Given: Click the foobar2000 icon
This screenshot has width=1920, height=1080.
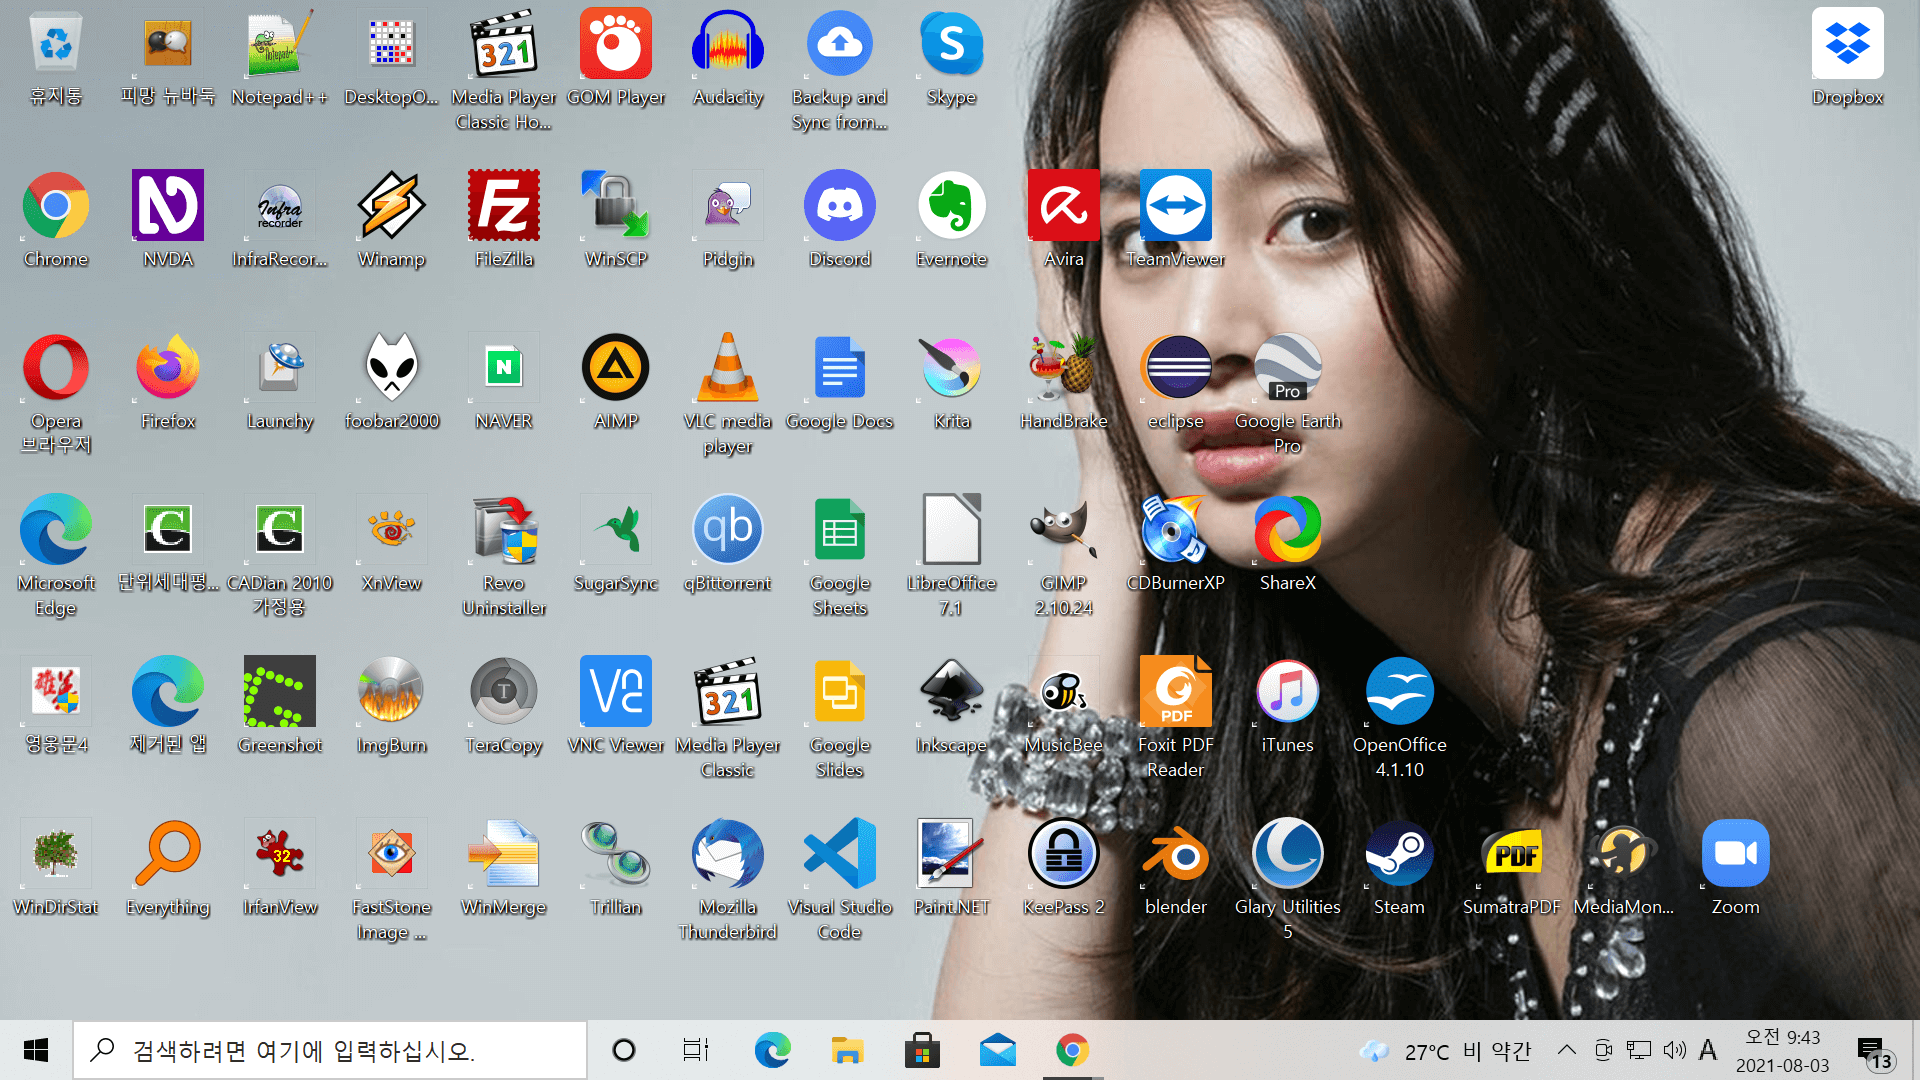Looking at the screenshot, I should 392,382.
